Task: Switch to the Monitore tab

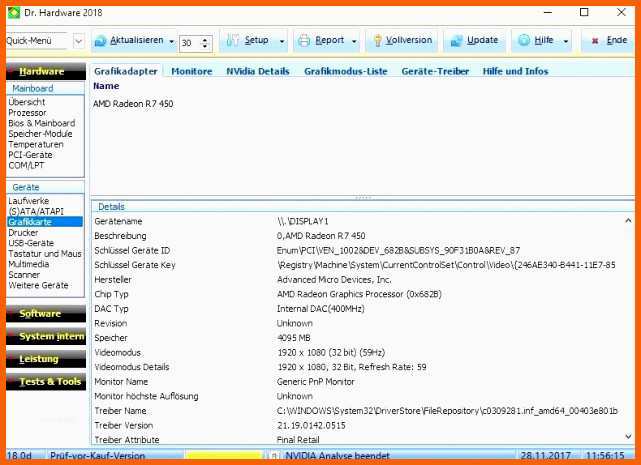Action: tap(192, 71)
